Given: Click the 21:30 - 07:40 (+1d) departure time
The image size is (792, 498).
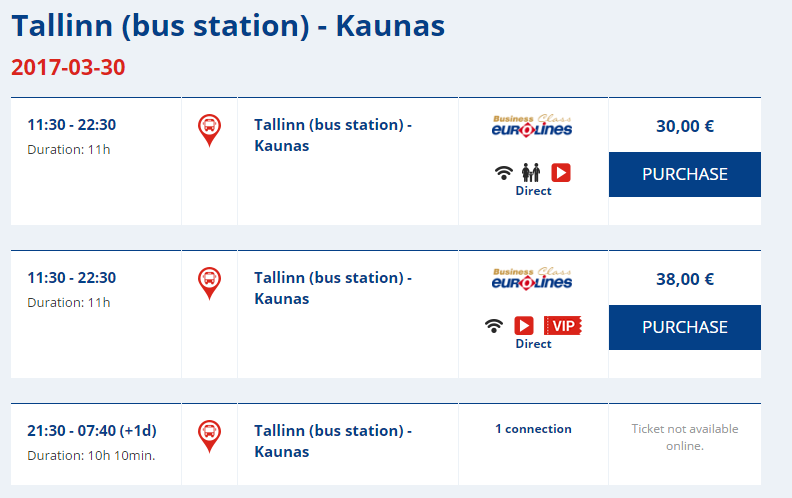Looking at the screenshot, I should click(x=92, y=431).
